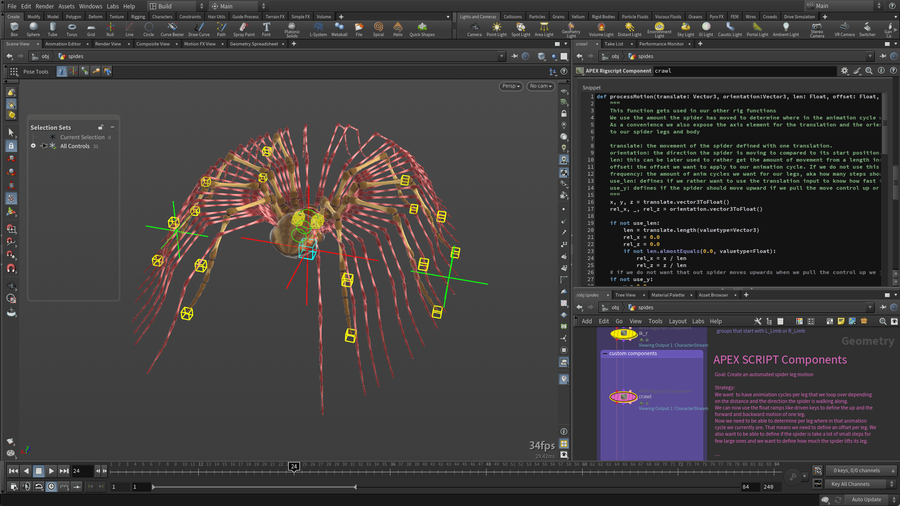The width and height of the screenshot is (900, 506).
Task: Toggle the first Pose Tools mode button
Action: (x=61, y=72)
